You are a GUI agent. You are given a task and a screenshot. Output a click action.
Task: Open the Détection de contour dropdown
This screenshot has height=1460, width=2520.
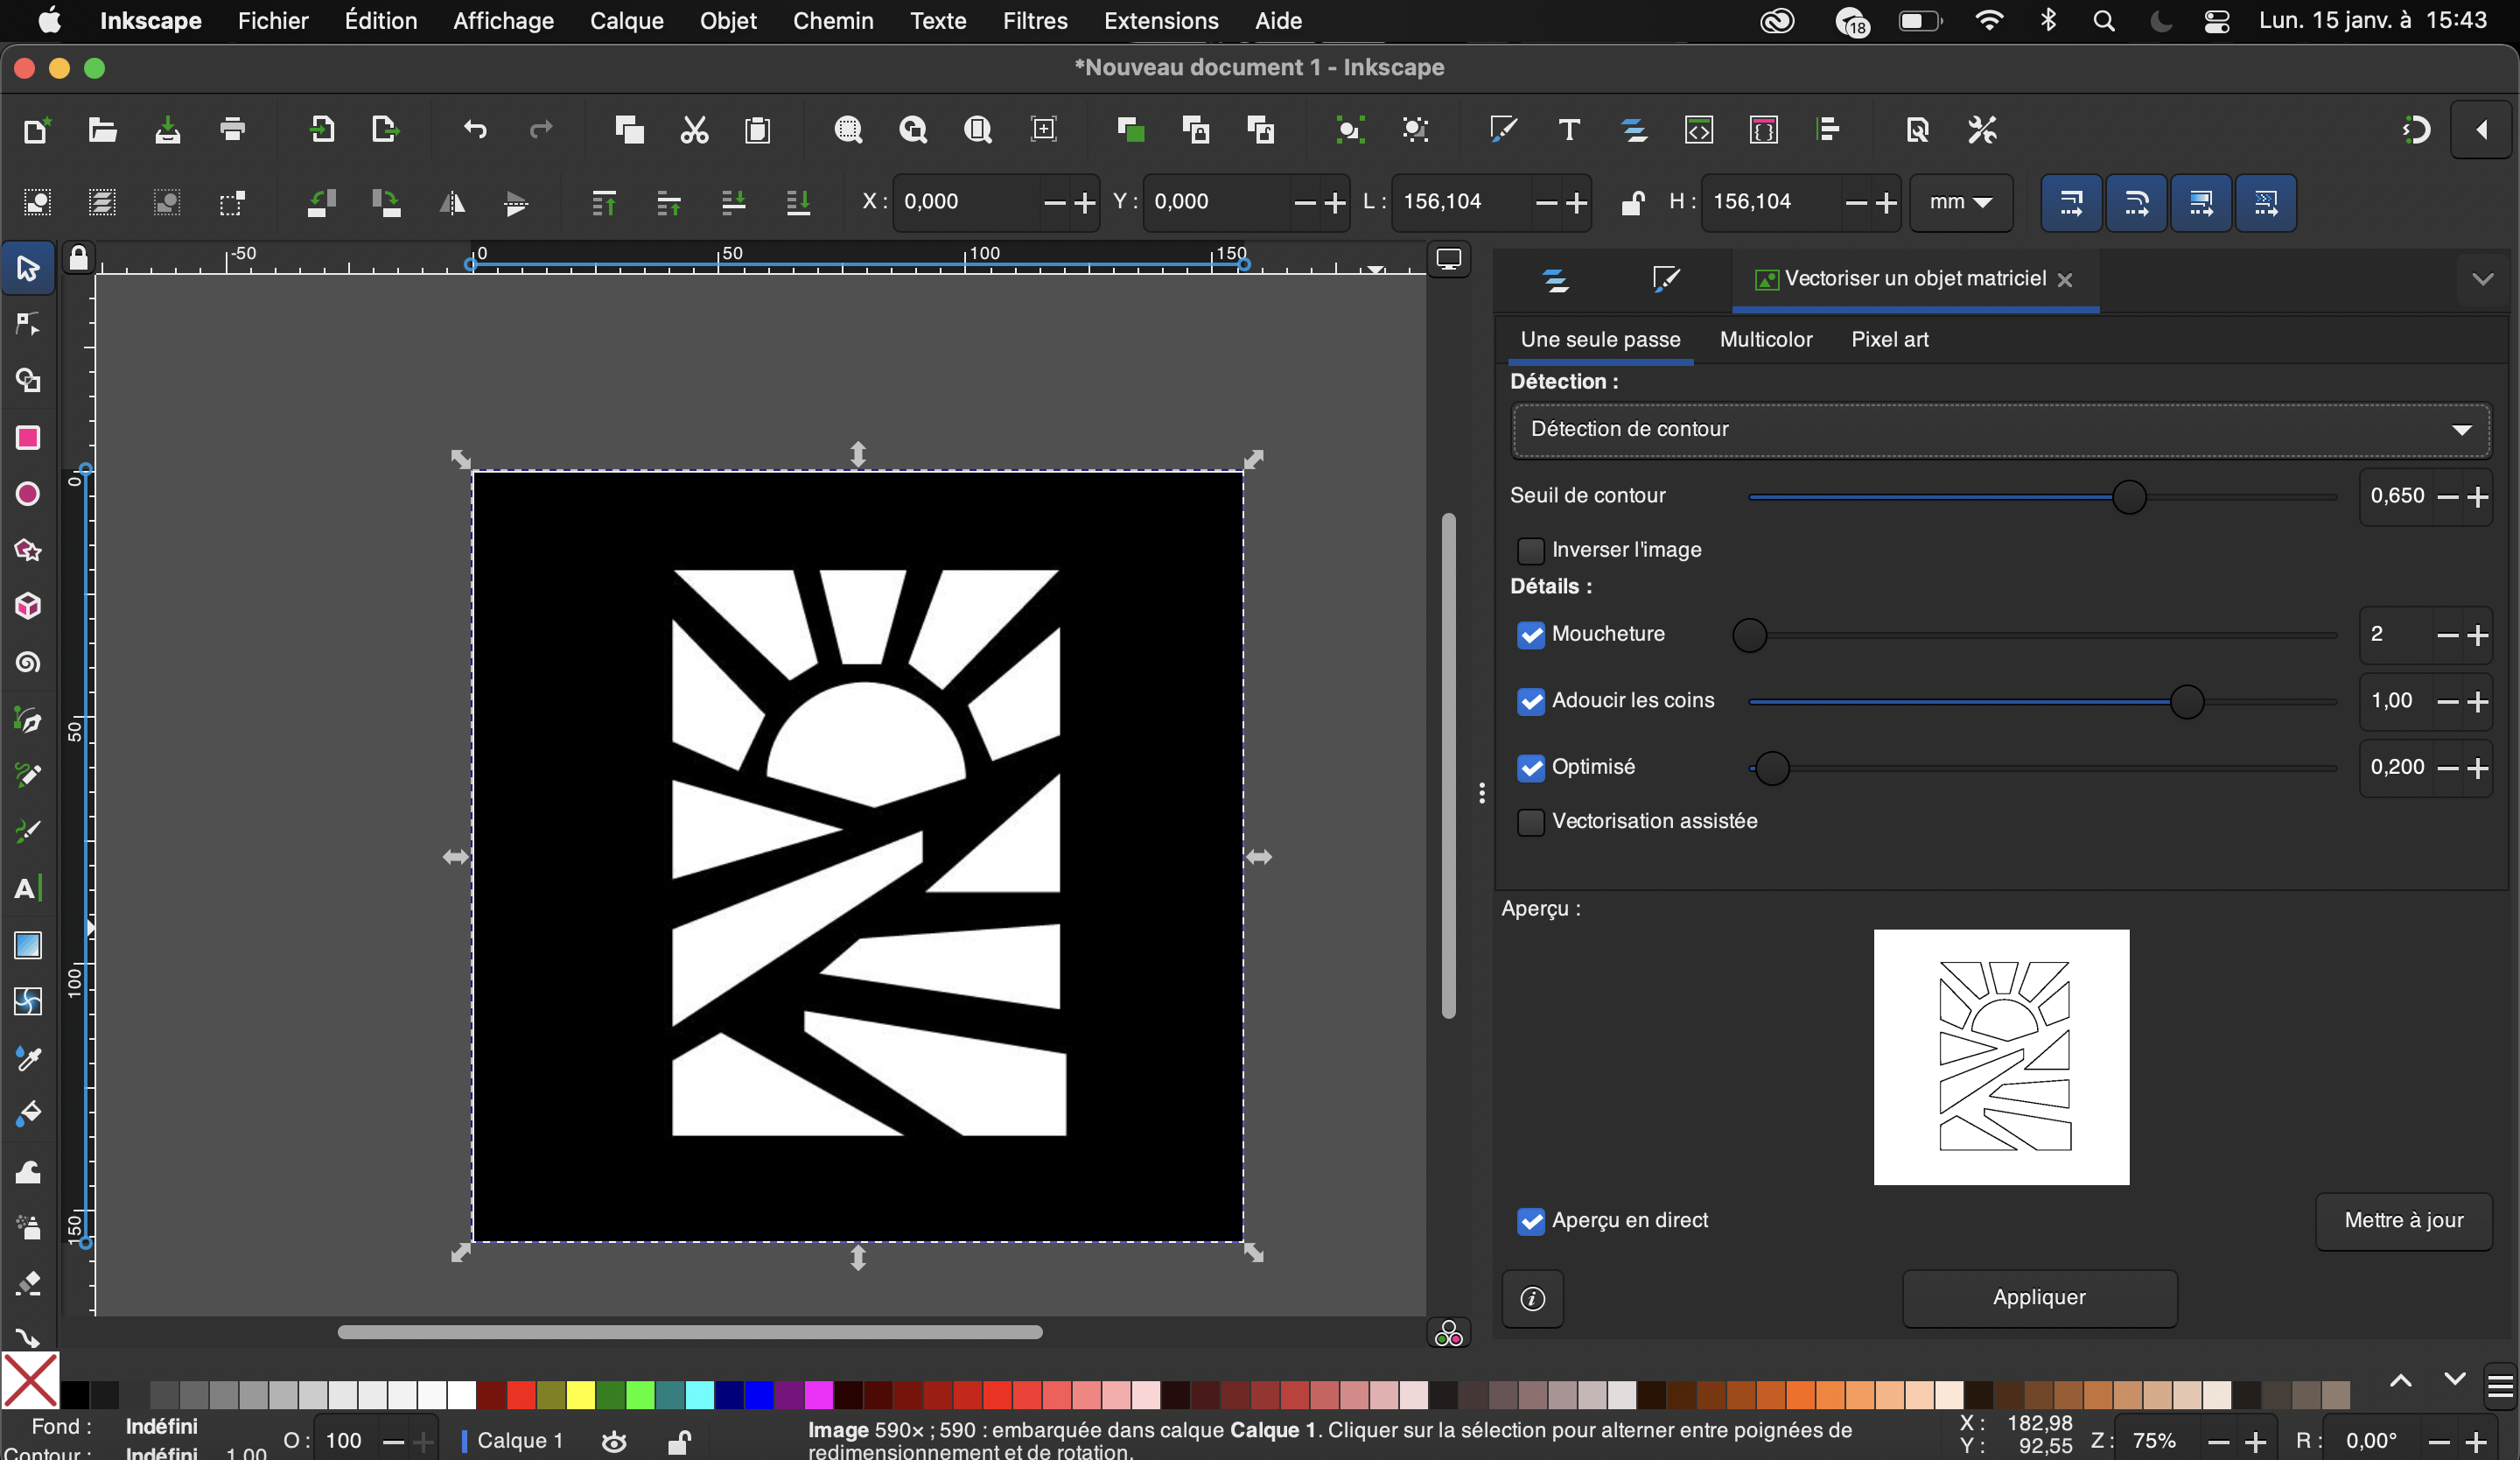click(x=2000, y=429)
